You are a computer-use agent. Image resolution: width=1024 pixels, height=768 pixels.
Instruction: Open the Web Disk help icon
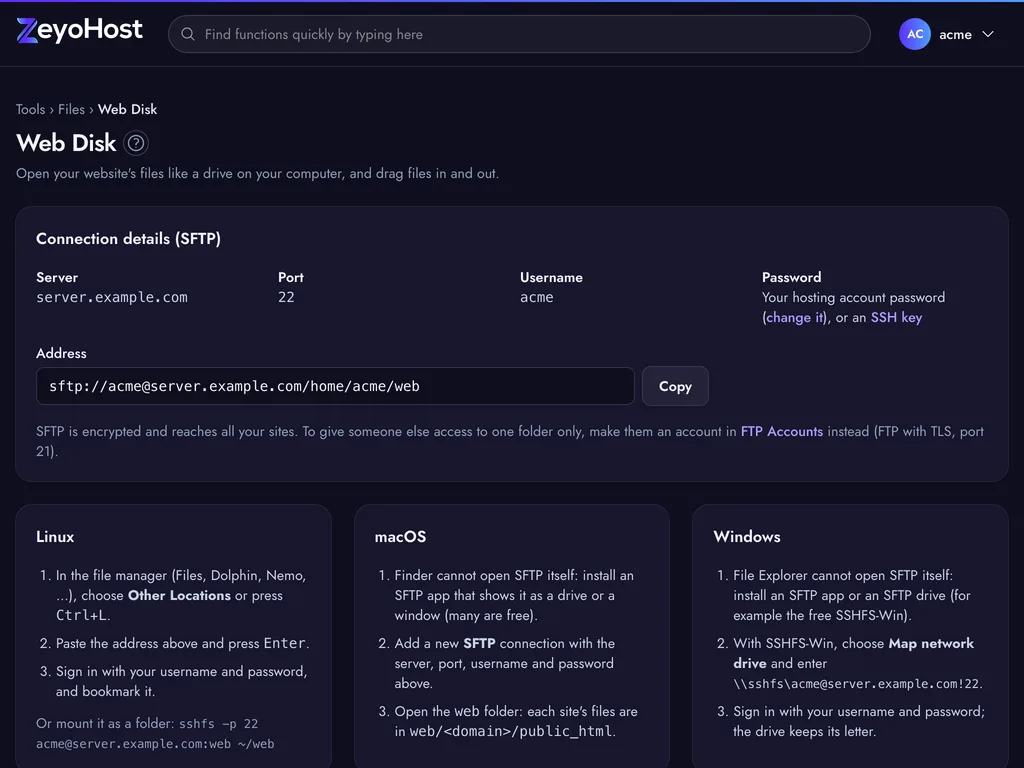point(136,143)
